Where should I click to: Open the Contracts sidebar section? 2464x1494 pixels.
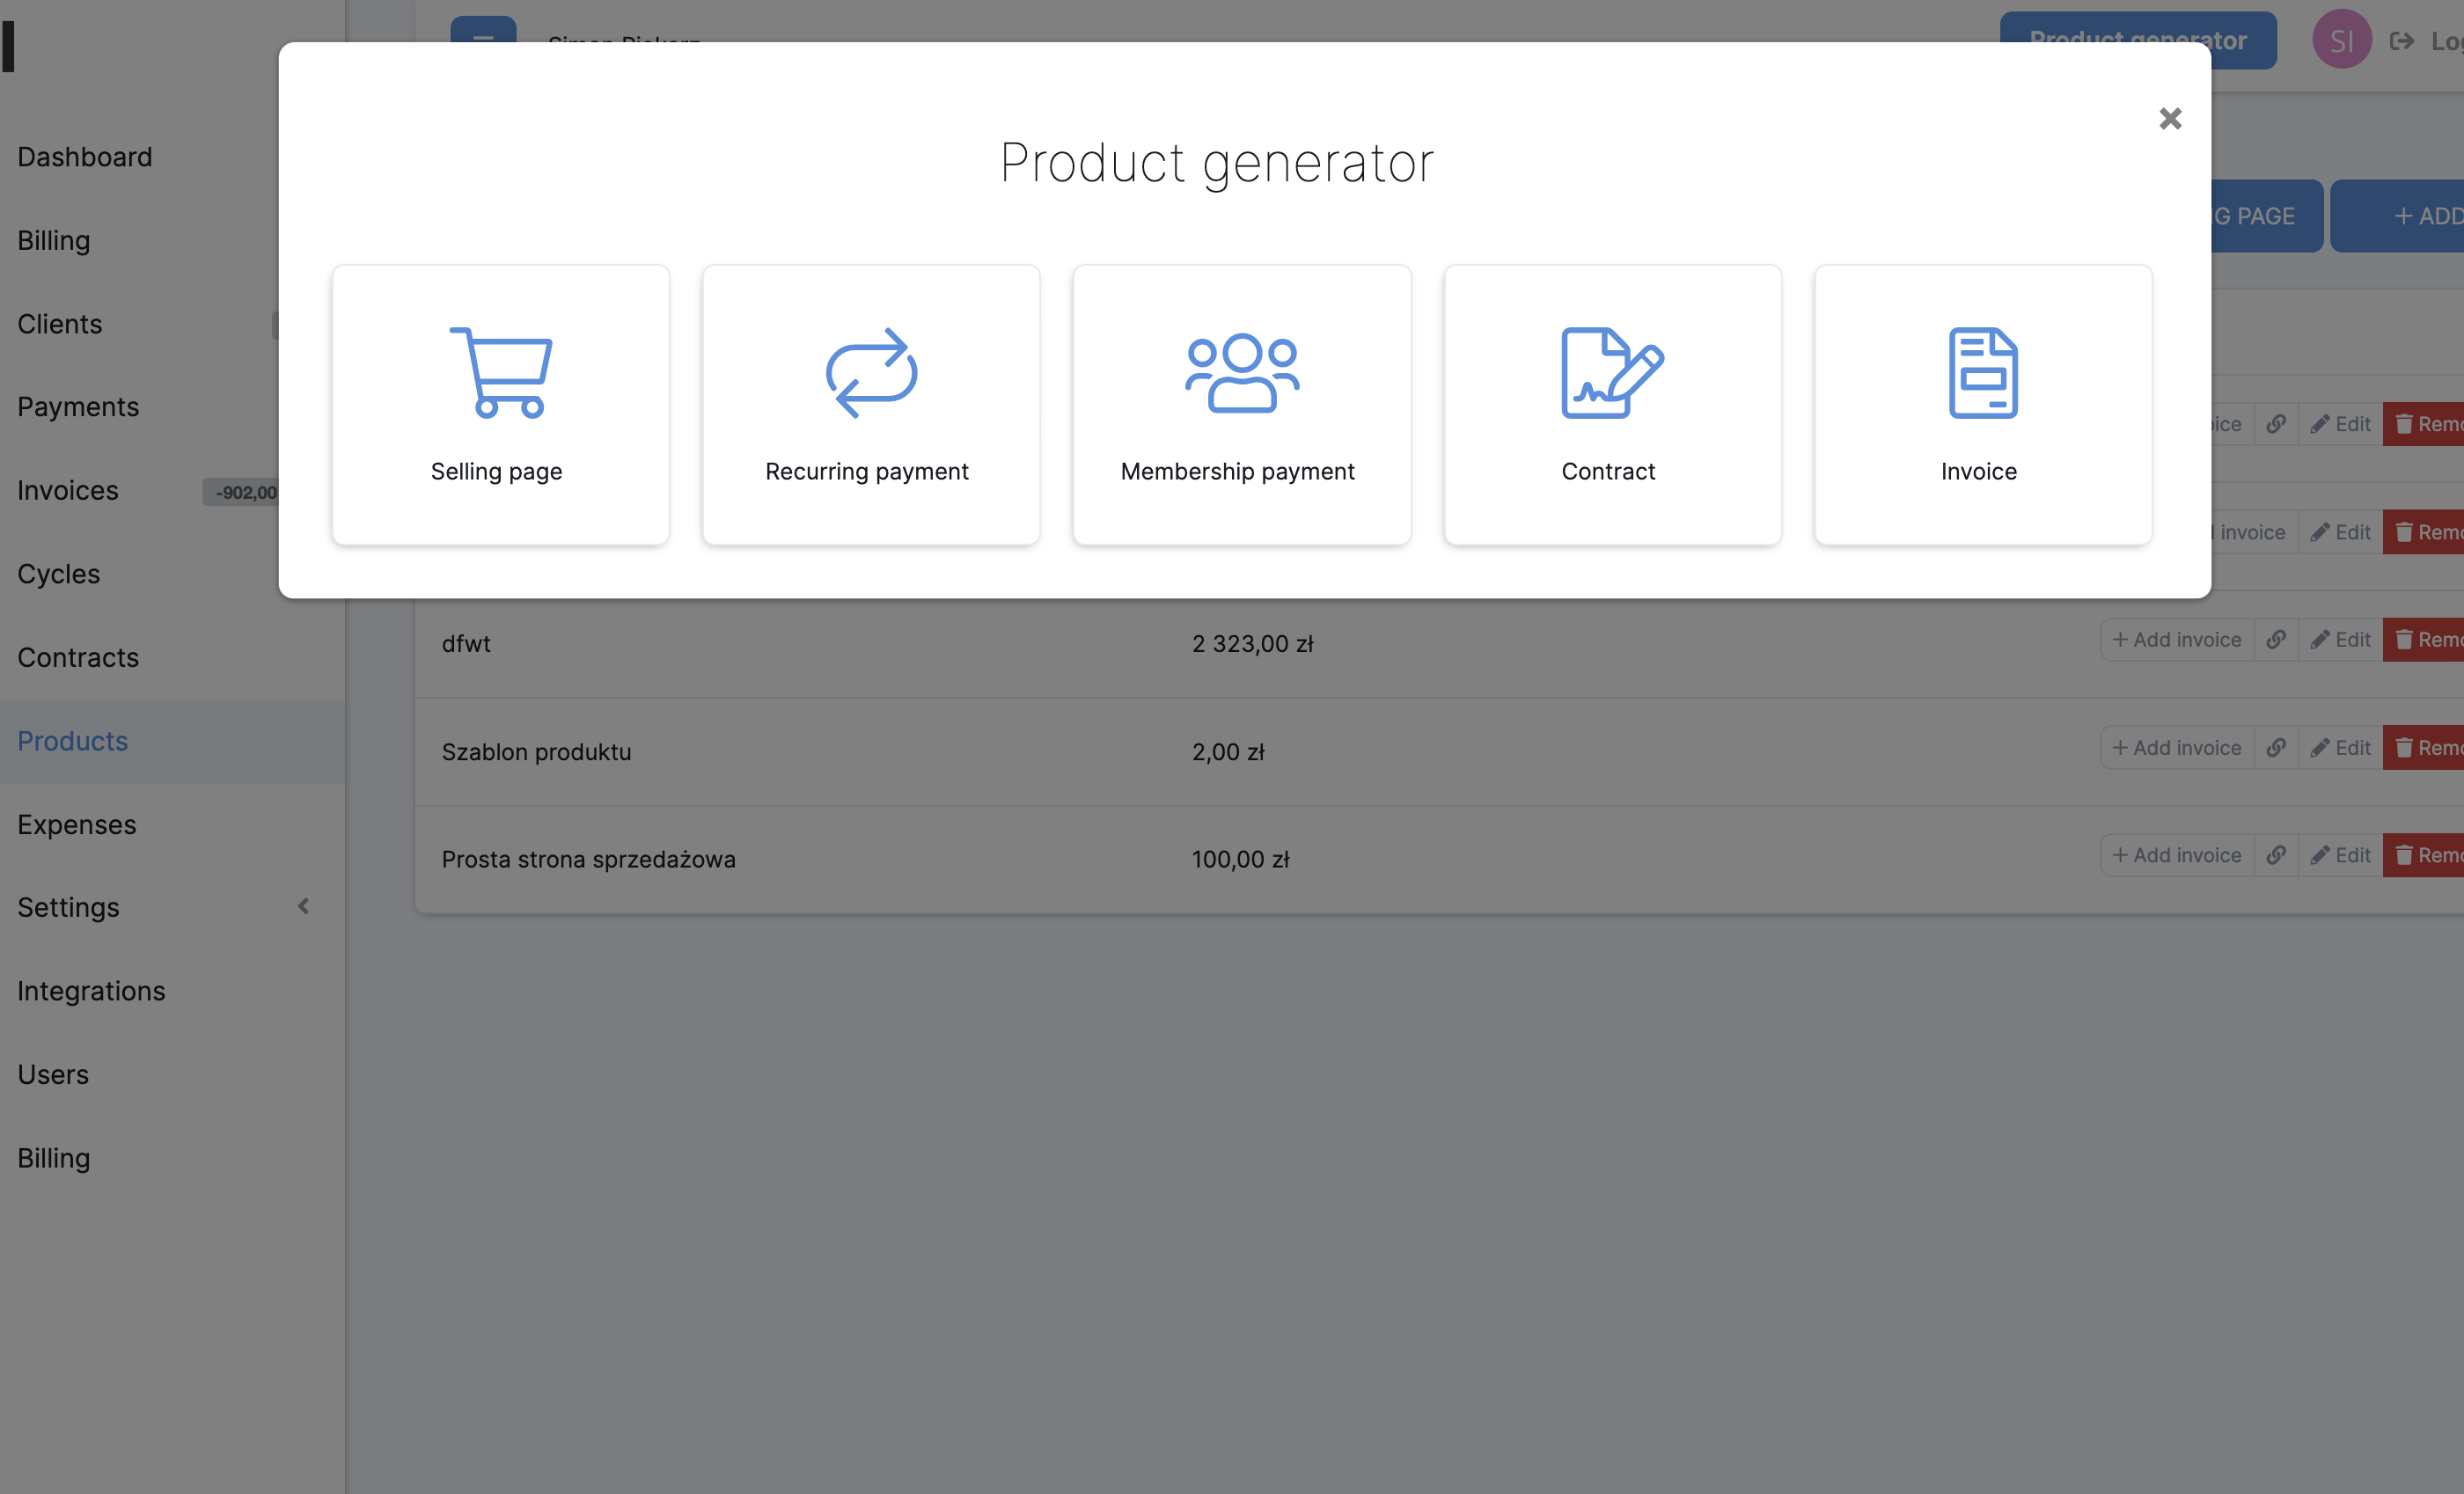(78, 658)
